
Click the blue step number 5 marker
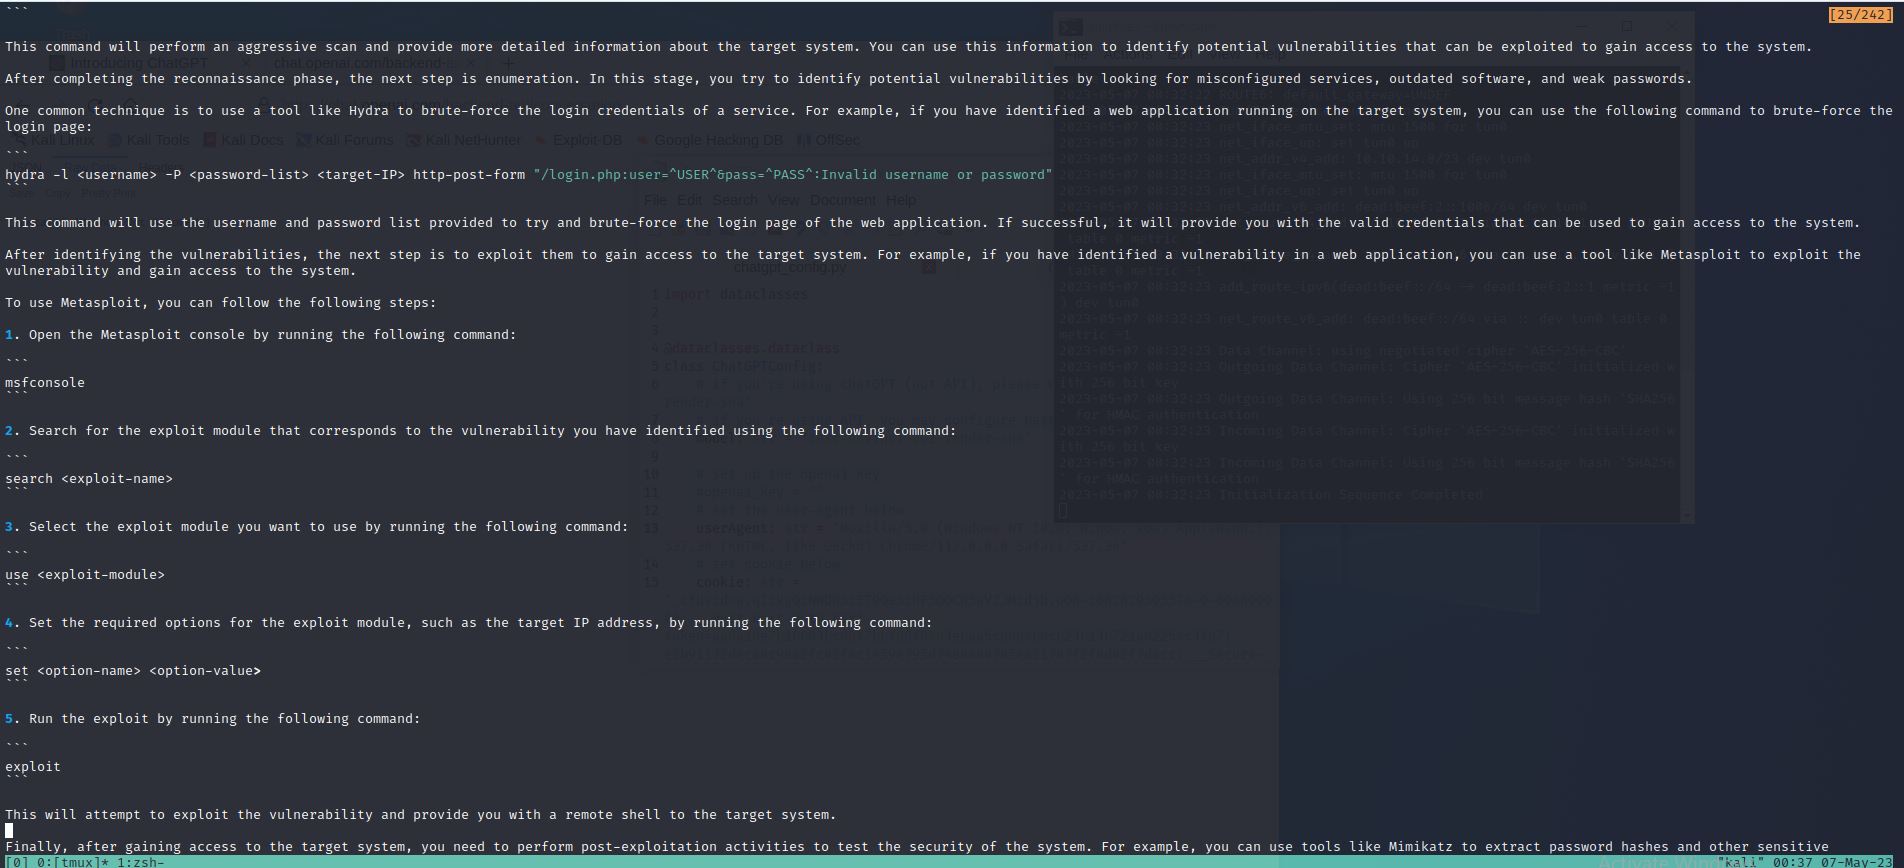[x=9, y=719]
